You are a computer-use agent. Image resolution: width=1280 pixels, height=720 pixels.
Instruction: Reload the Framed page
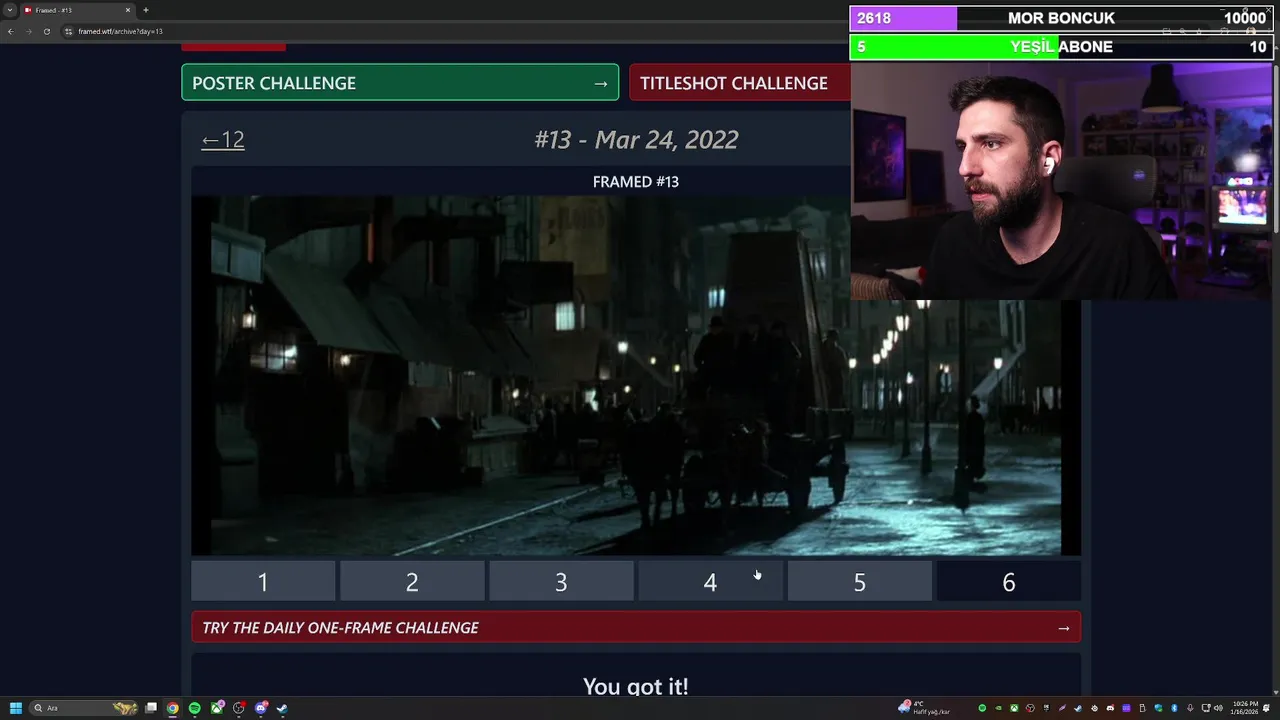point(46,31)
